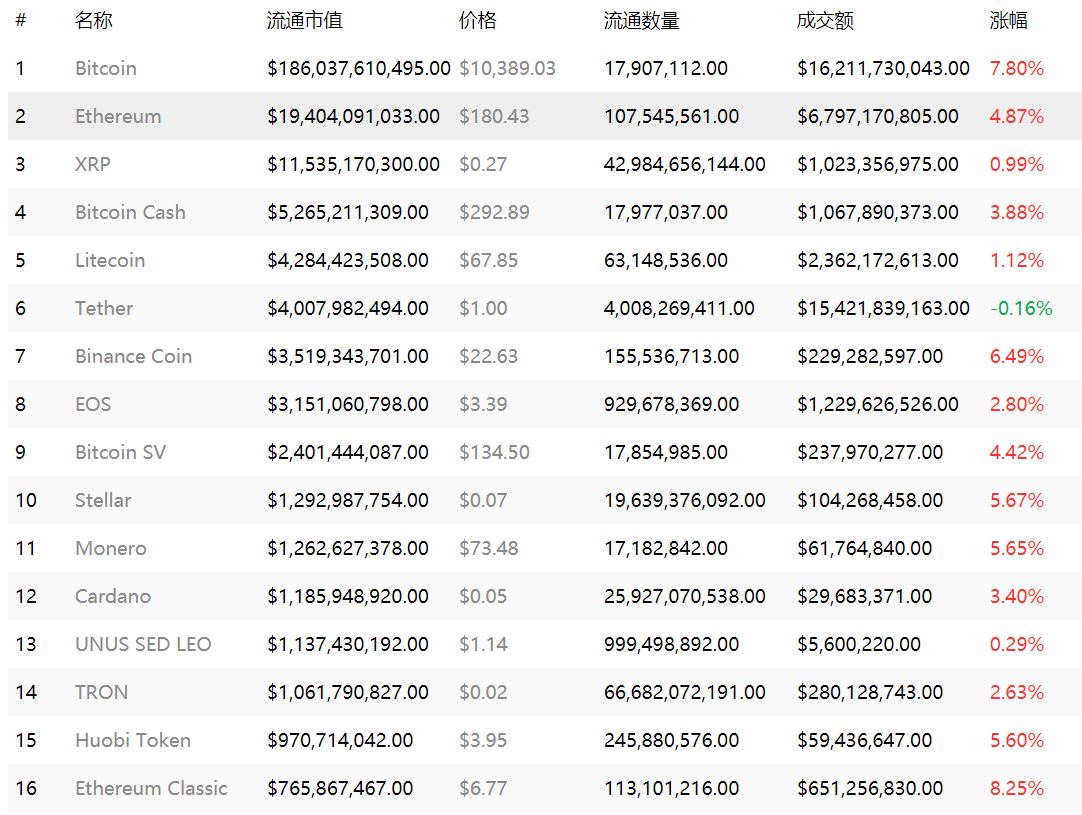Click the 名称 column header

[94, 21]
